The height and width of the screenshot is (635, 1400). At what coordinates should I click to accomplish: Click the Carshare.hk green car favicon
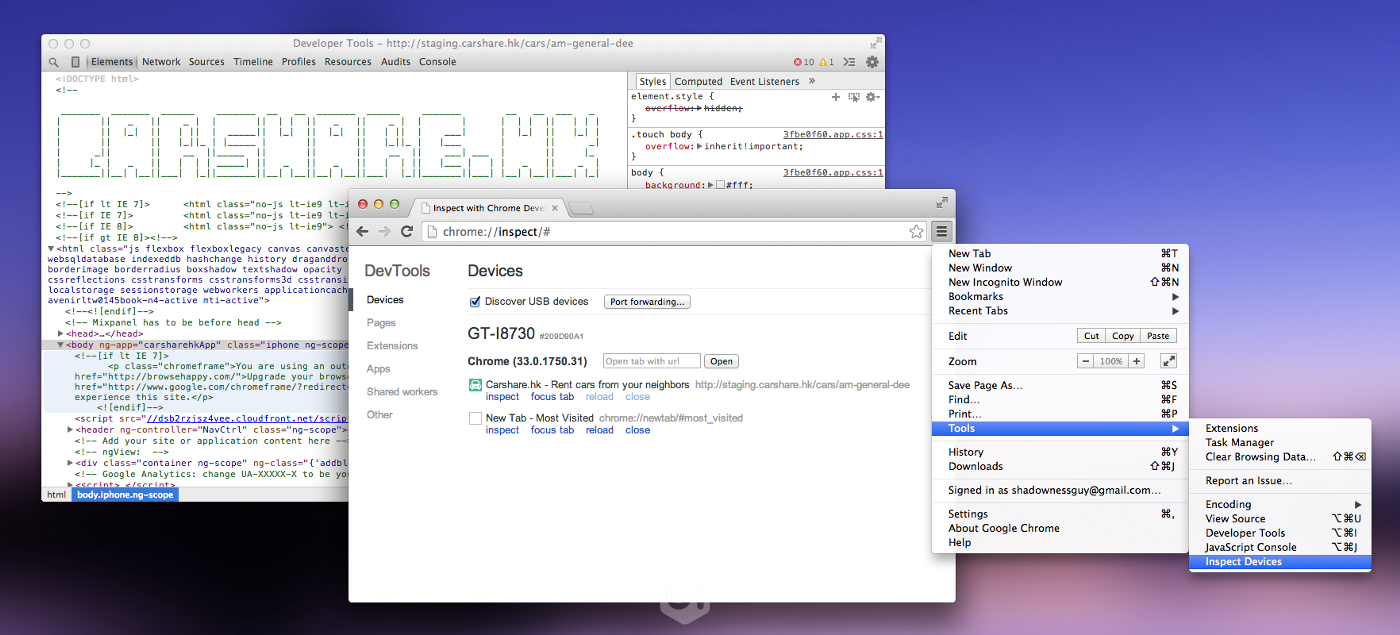point(476,384)
